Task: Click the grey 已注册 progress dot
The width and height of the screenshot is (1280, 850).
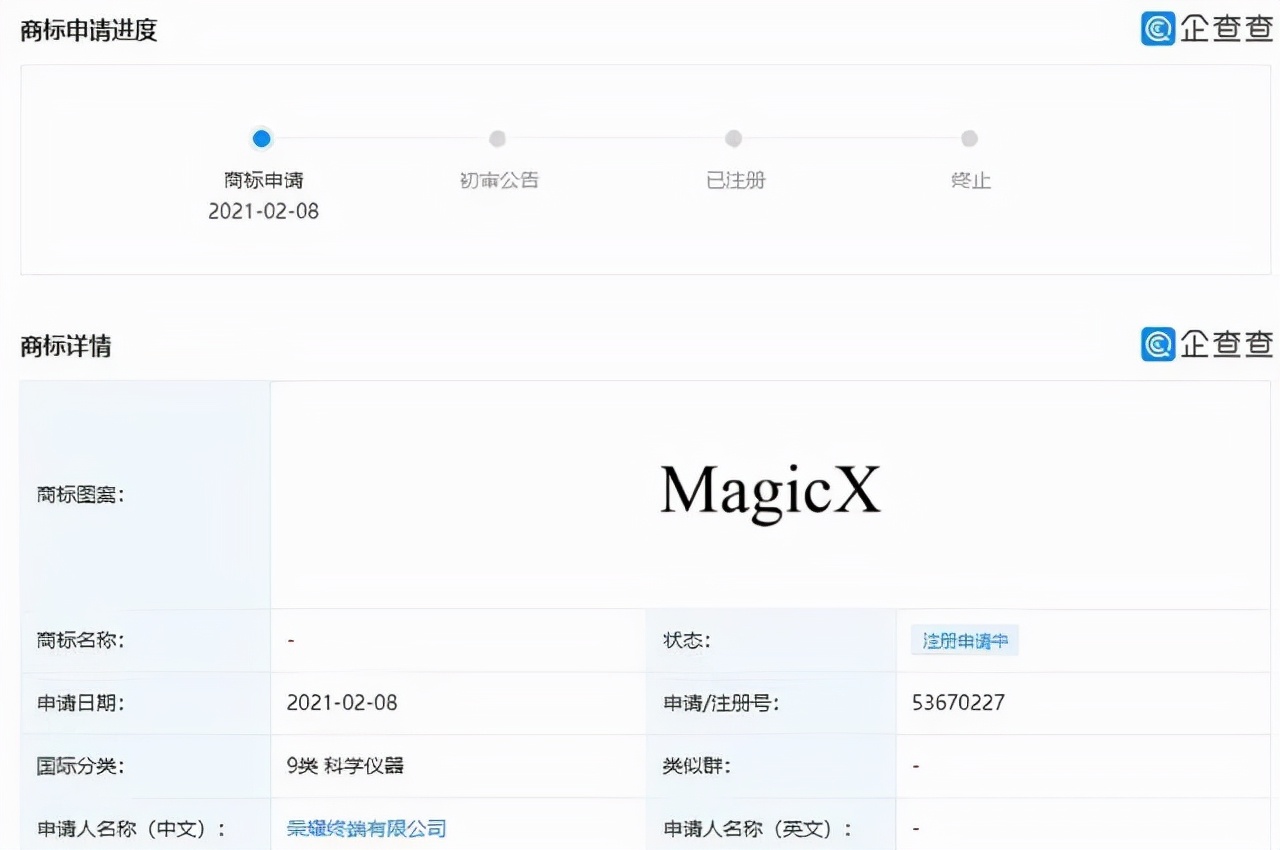Action: pos(733,139)
